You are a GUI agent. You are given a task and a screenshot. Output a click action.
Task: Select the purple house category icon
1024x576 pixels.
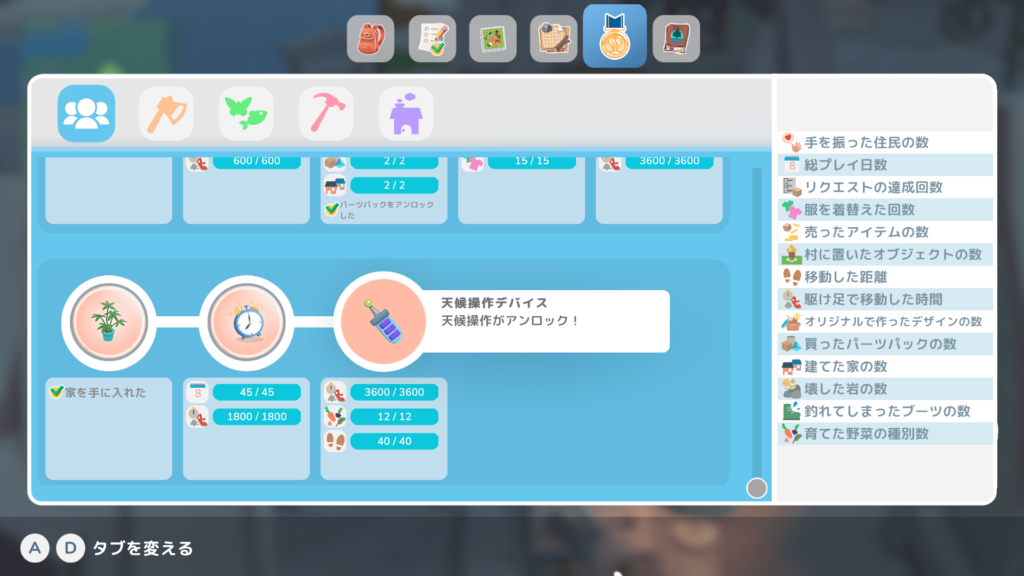(x=406, y=114)
